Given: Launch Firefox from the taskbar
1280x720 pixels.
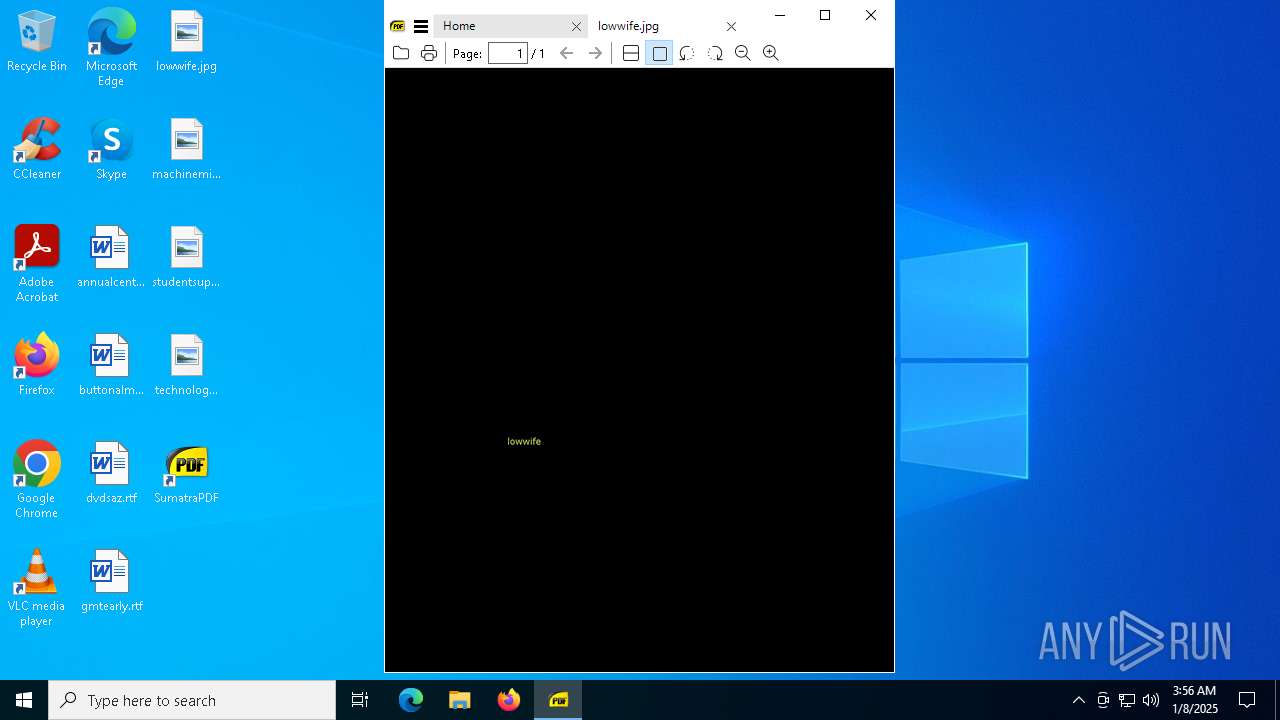Looking at the screenshot, I should [509, 700].
